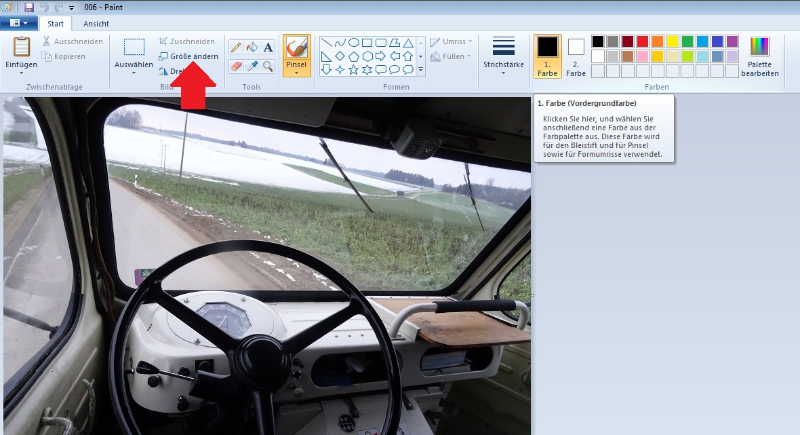Screen dimensions: 800x435
Task: Select the Fill with color bucket tool
Action: [x=252, y=47]
